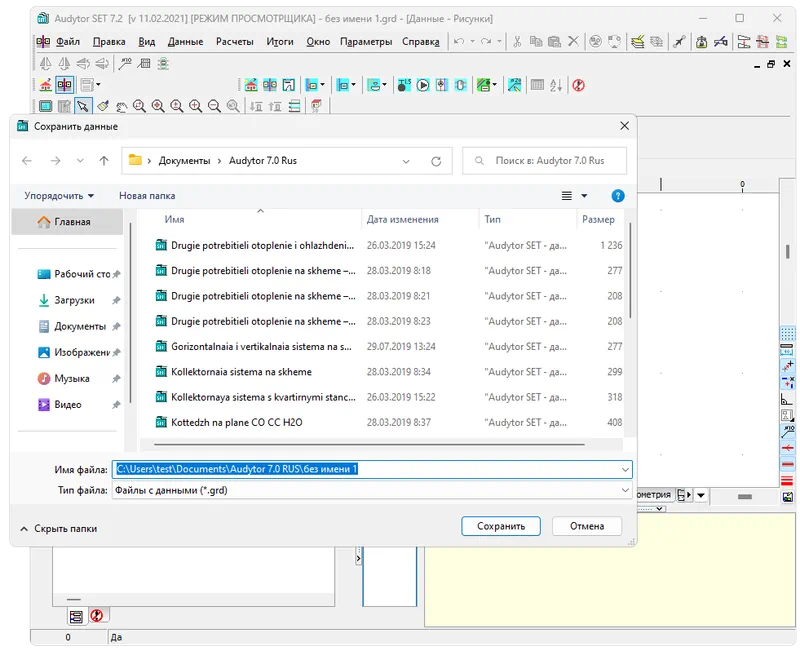Click the wrench tool icon in top toolbar

coord(679,41)
